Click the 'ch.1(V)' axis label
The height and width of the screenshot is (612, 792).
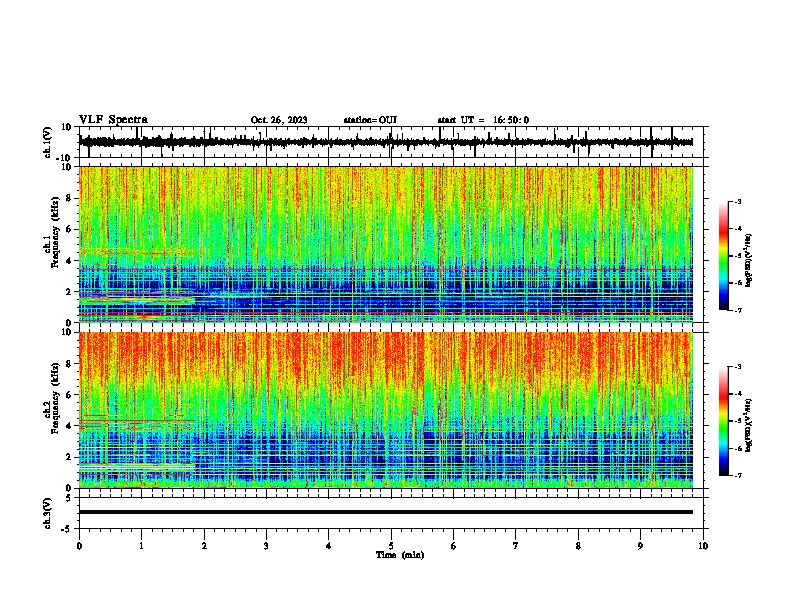click(x=48, y=142)
